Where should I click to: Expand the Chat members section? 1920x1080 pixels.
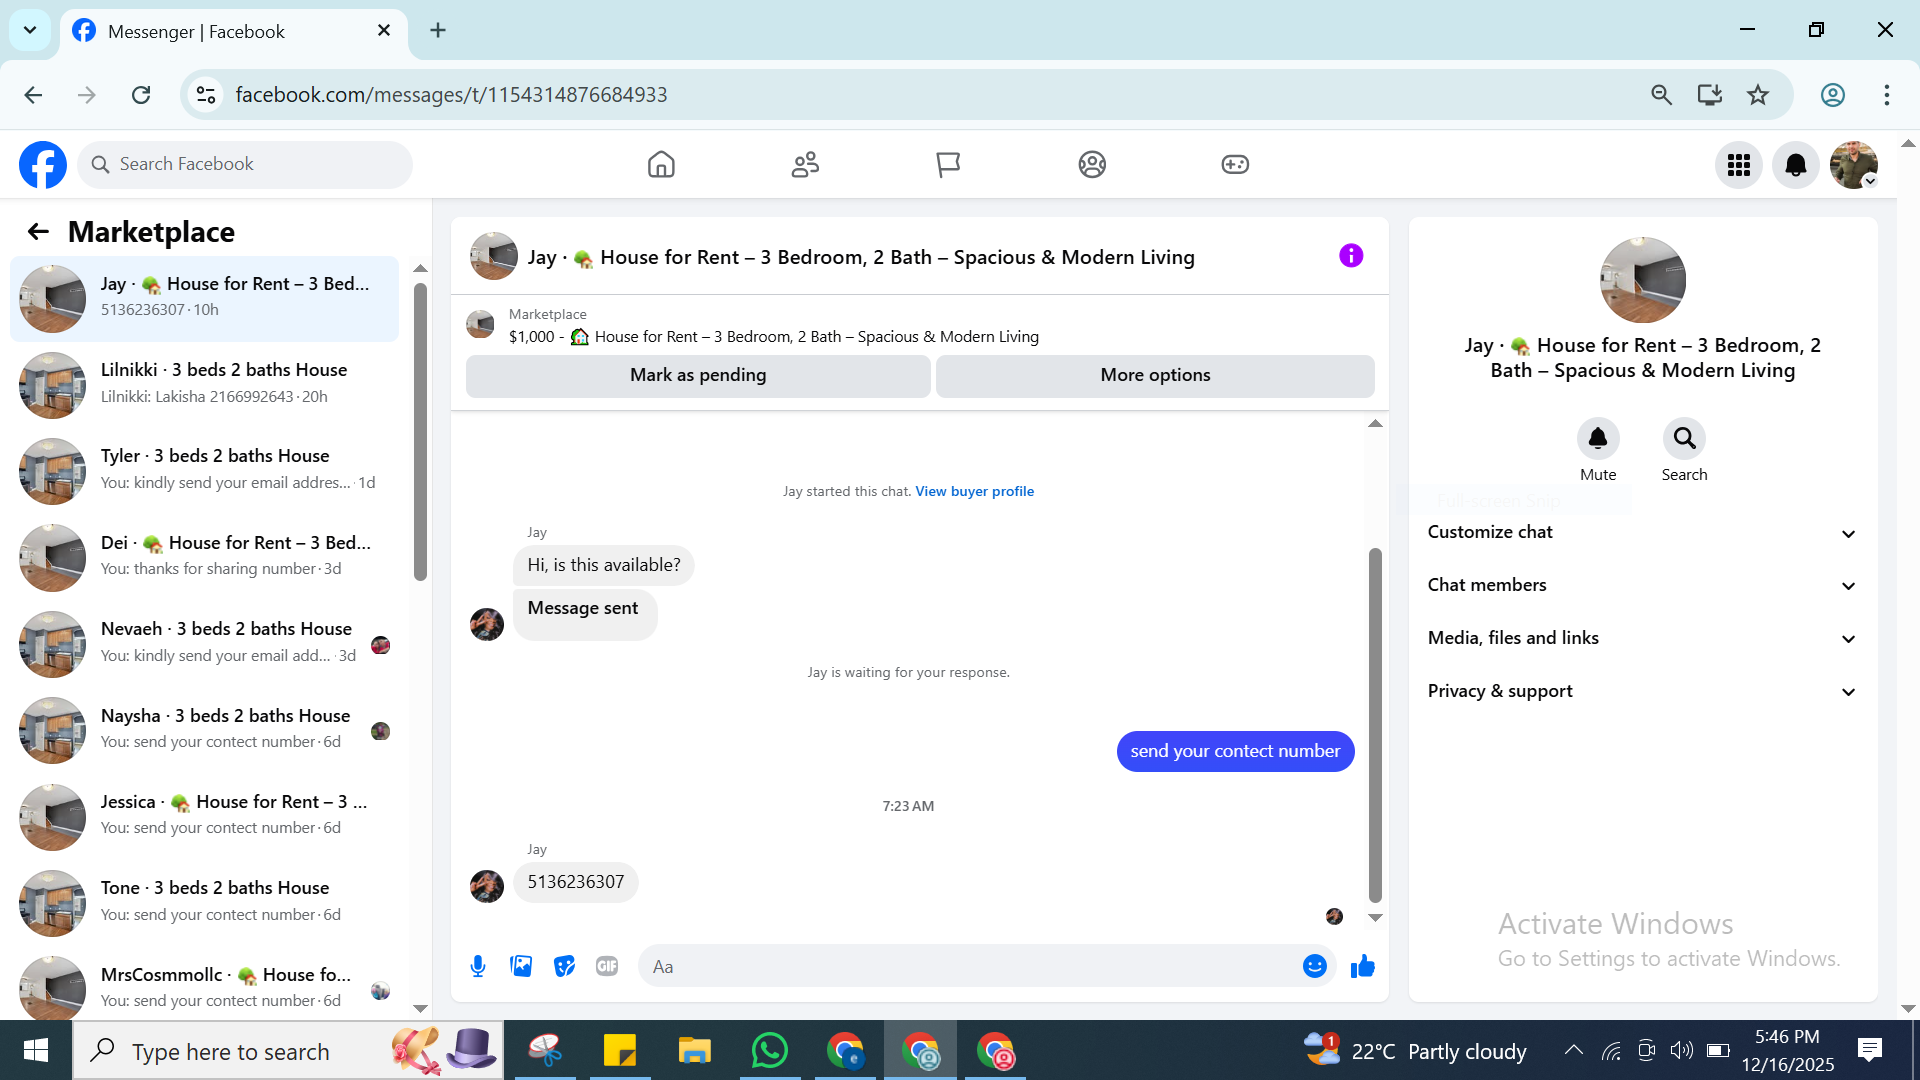[x=1642, y=585]
